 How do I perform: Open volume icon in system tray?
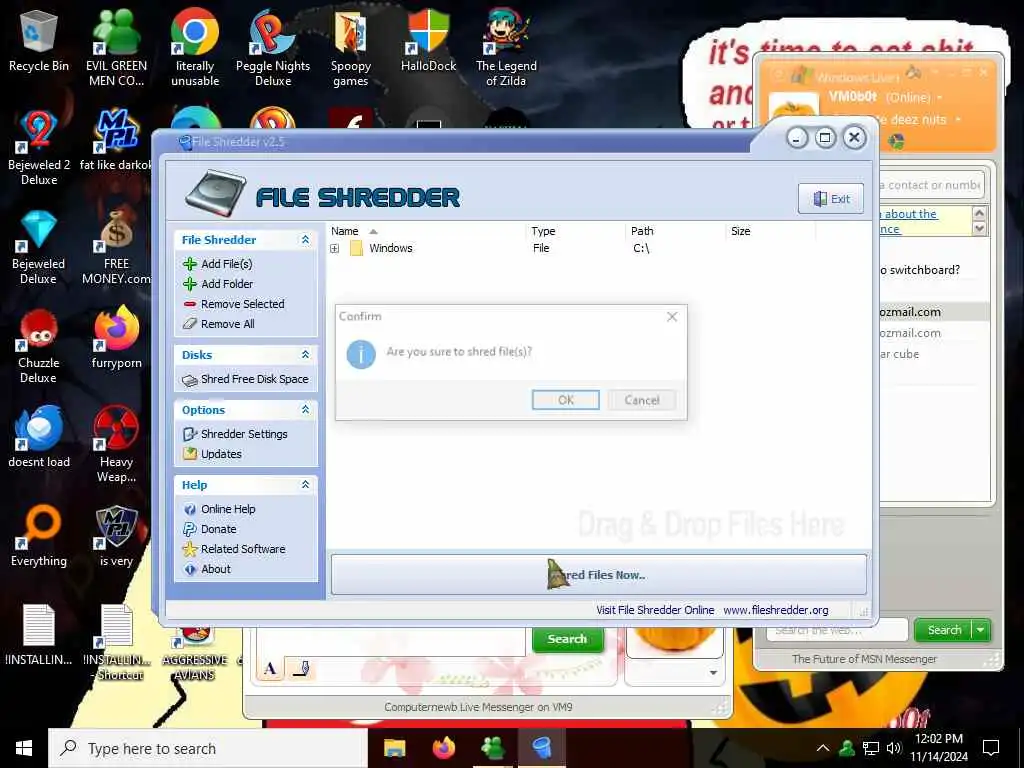pyautogui.click(x=893, y=748)
